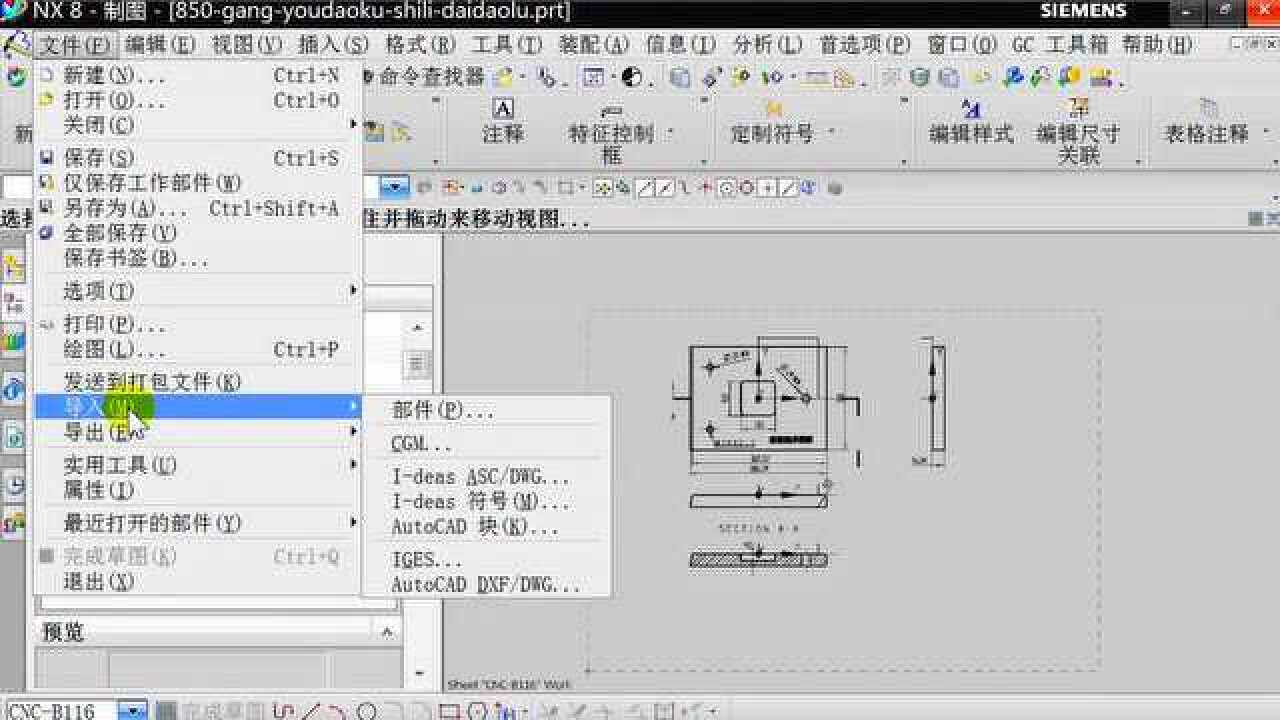This screenshot has height=720, width=1280.
Task: Open the 插入(S) menu
Action: pyautogui.click(x=334, y=45)
